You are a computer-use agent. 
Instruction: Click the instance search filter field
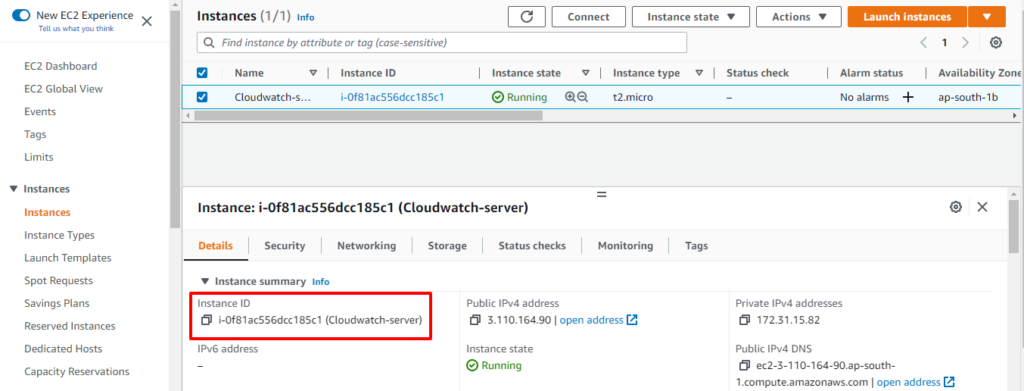click(441, 42)
